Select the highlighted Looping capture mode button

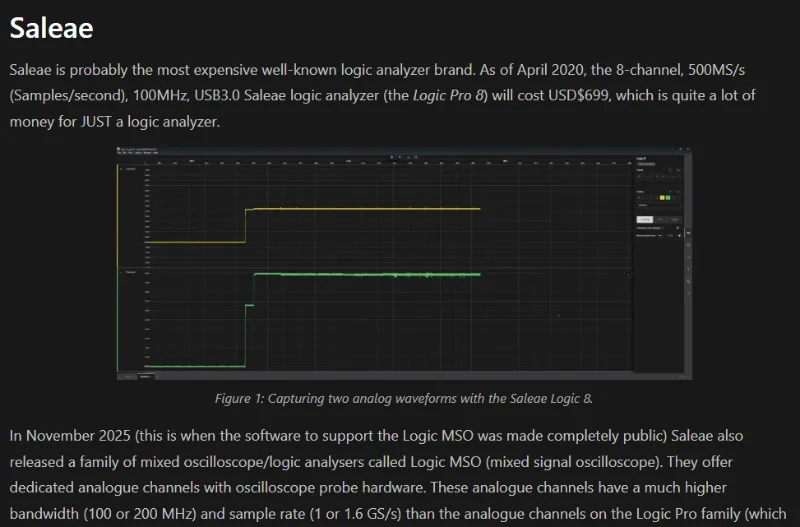click(645, 218)
